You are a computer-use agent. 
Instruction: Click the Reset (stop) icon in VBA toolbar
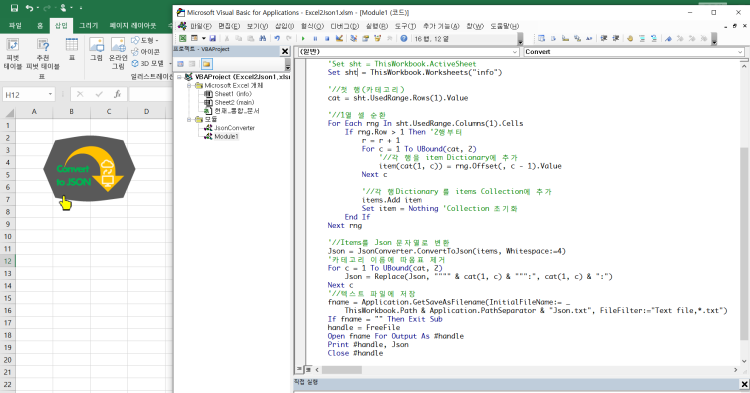(327, 39)
